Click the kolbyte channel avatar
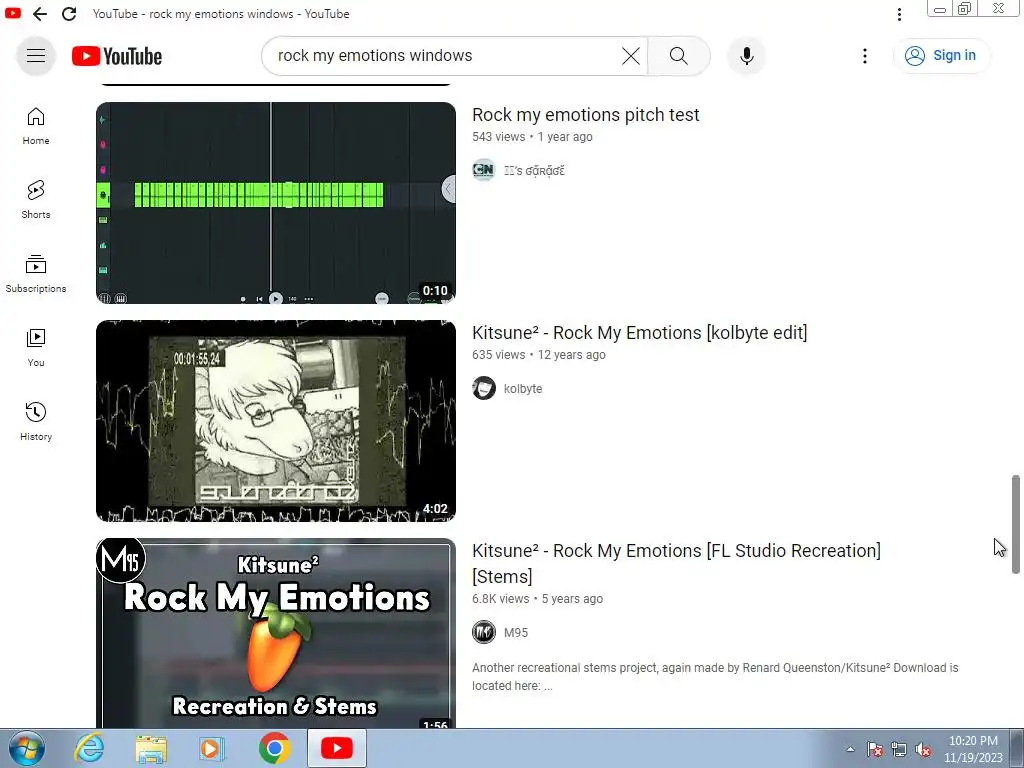 pyautogui.click(x=484, y=389)
